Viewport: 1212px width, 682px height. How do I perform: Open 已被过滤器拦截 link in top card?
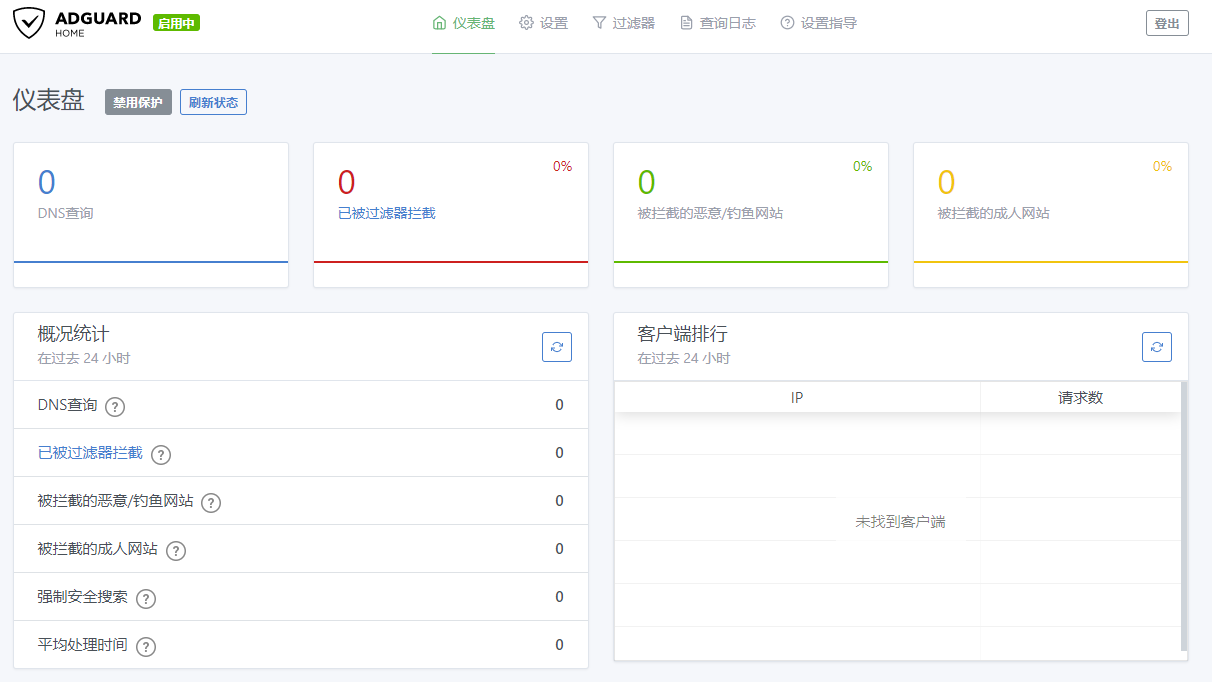(387, 213)
